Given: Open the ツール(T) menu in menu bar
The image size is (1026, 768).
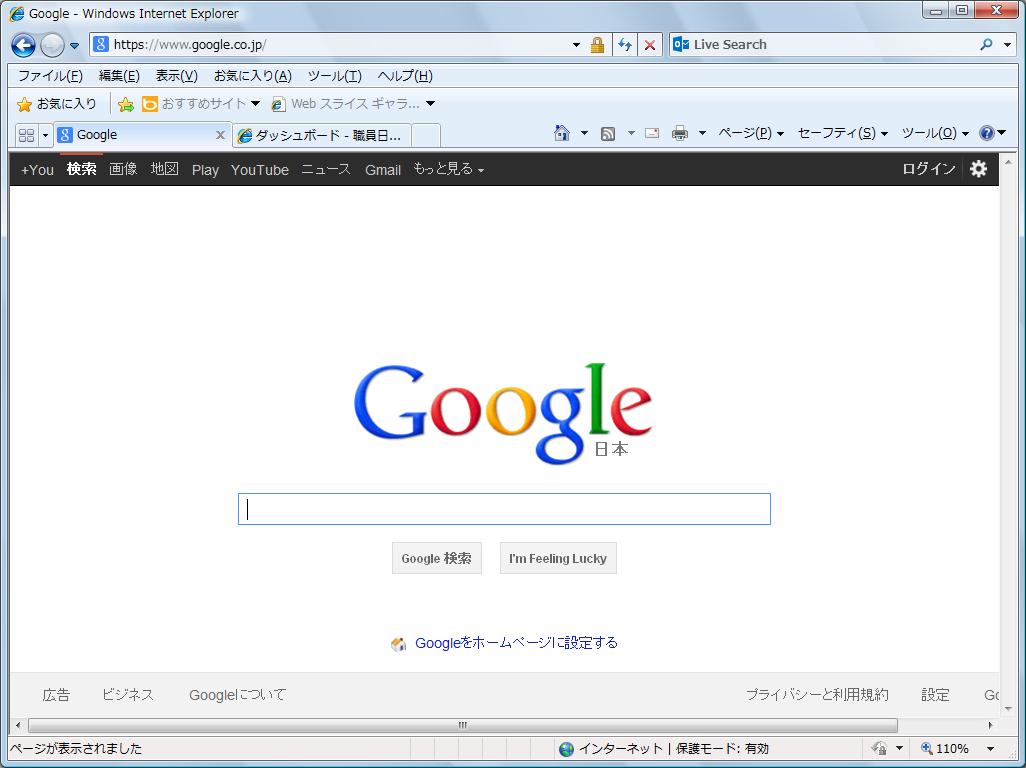Looking at the screenshot, I should (x=334, y=76).
